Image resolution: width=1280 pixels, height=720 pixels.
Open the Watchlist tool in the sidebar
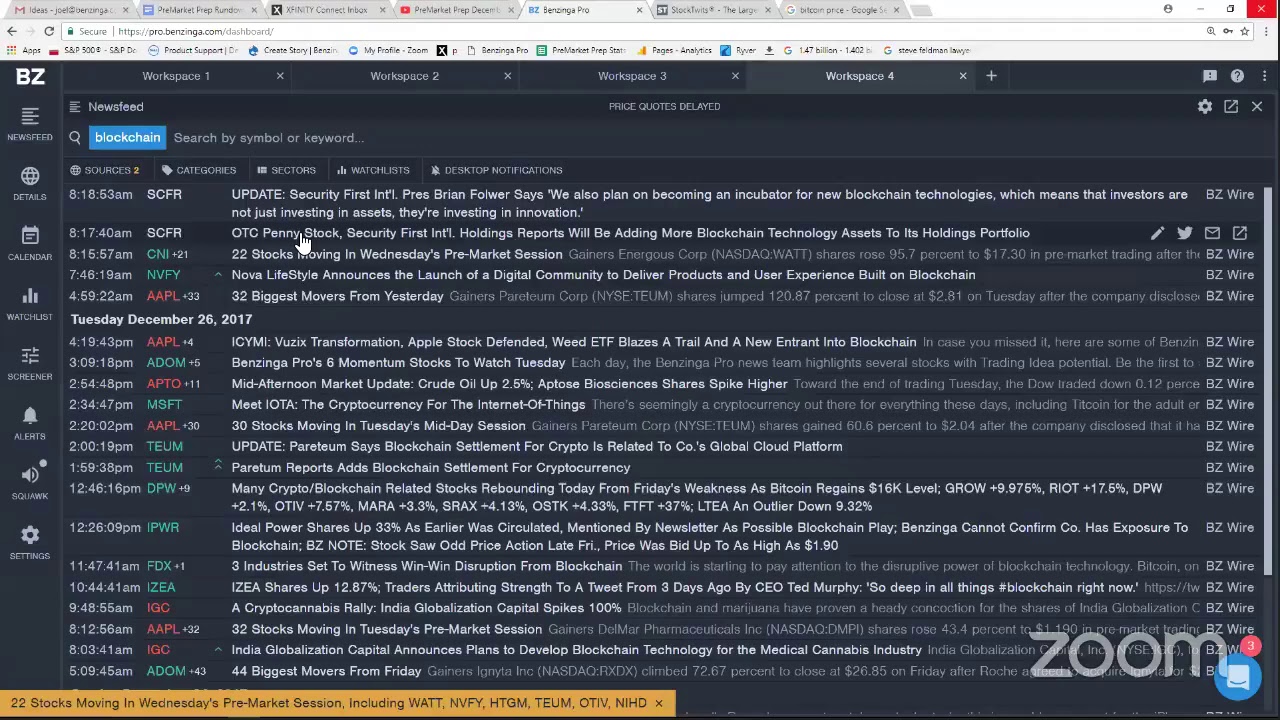[x=30, y=304]
